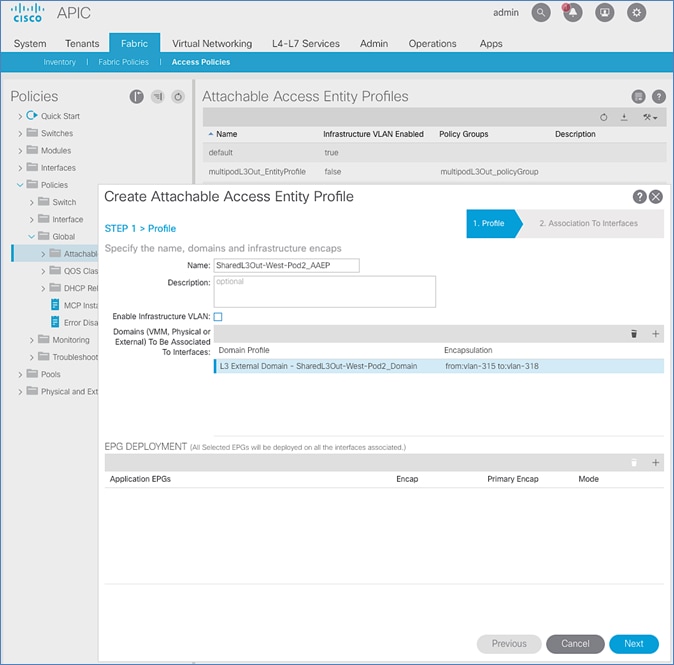
Task: Go to the Inventory submenu
Action: [59, 62]
